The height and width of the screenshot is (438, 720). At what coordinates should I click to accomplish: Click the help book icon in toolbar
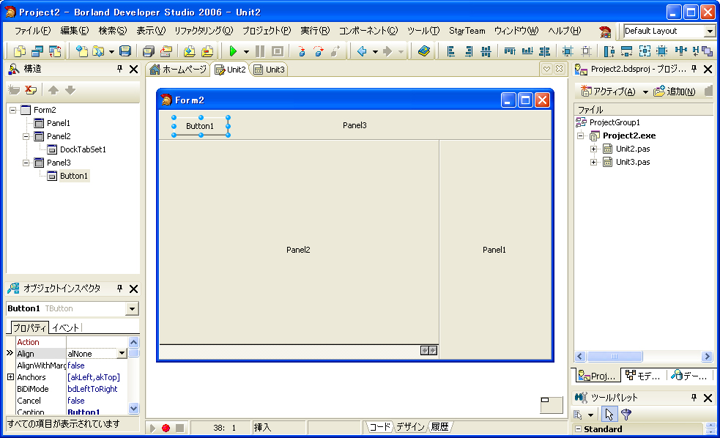point(424,51)
